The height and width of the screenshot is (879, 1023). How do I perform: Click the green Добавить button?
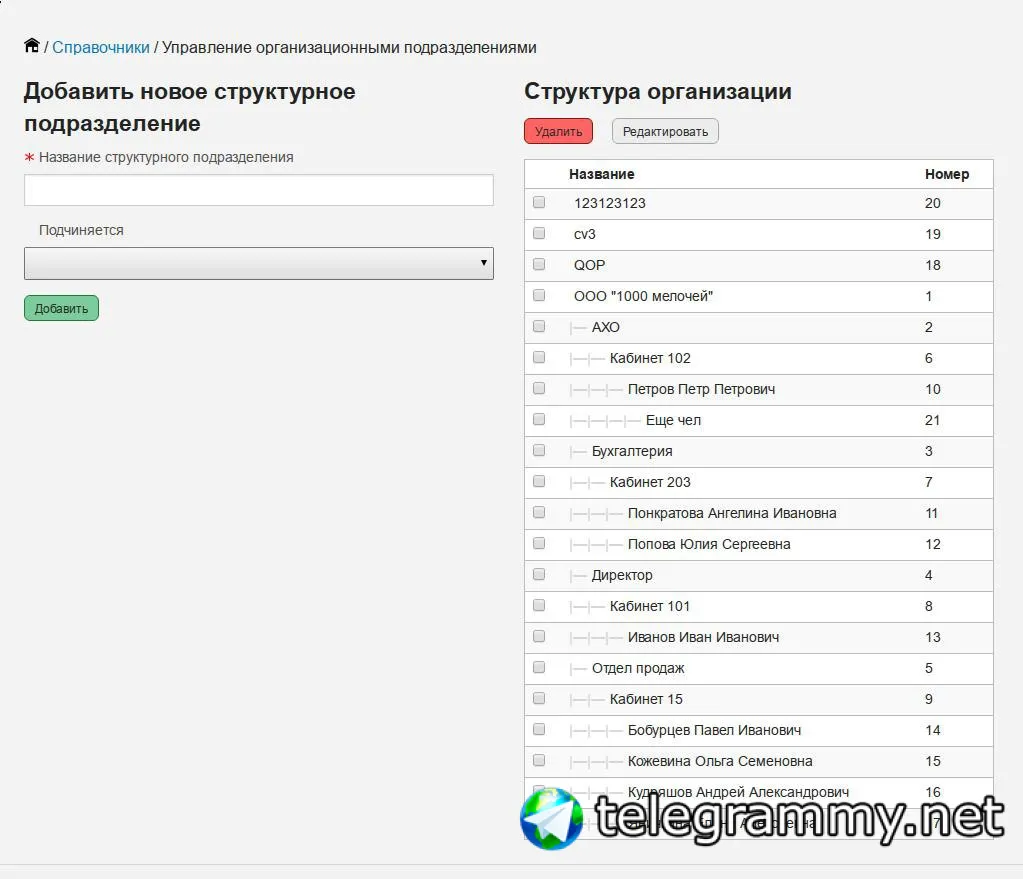point(61,308)
